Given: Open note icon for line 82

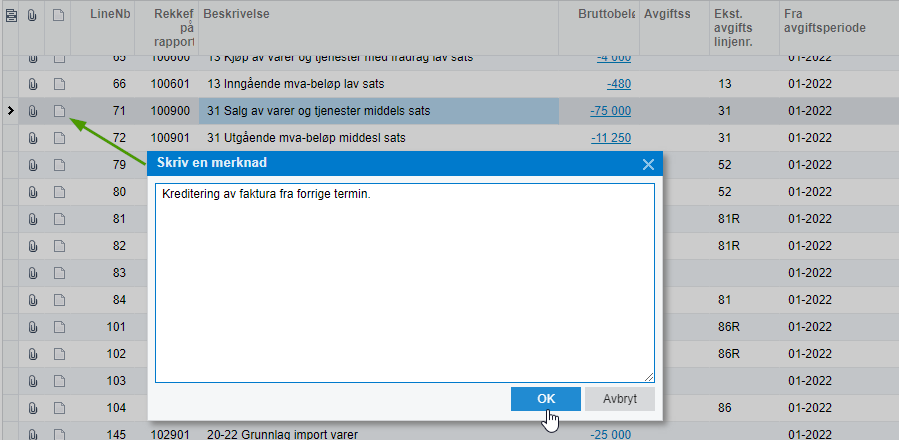Looking at the screenshot, I should point(59,246).
